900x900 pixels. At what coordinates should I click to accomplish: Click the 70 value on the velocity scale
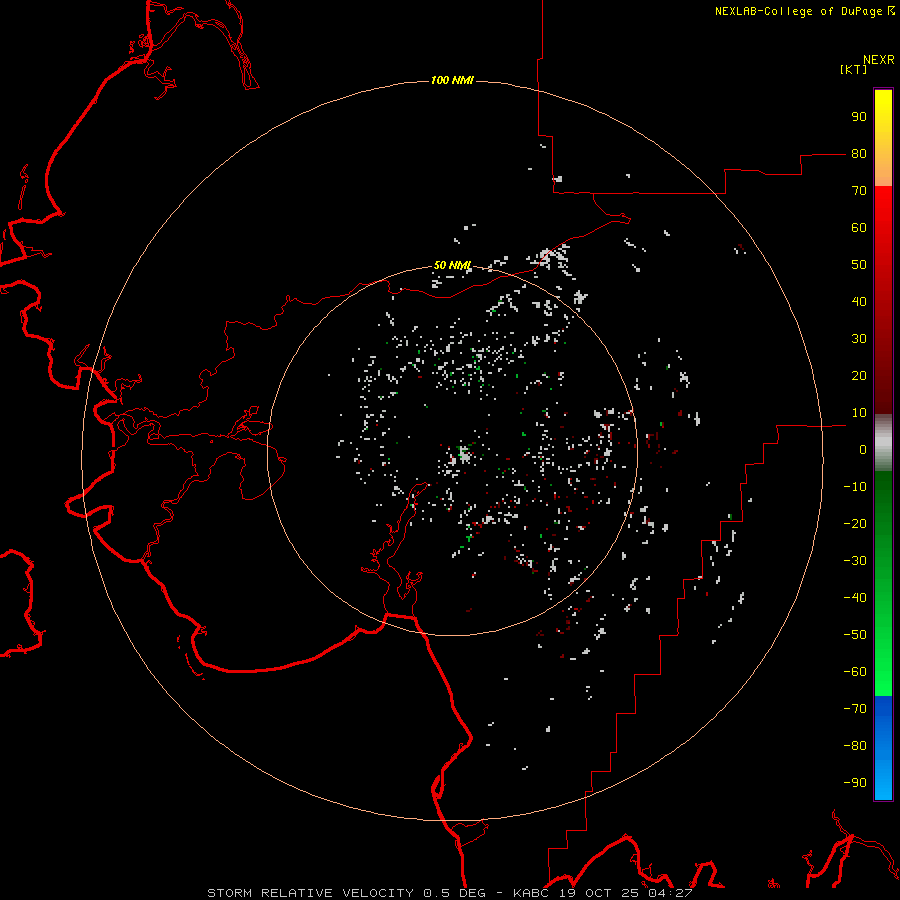[x=859, y=191]
